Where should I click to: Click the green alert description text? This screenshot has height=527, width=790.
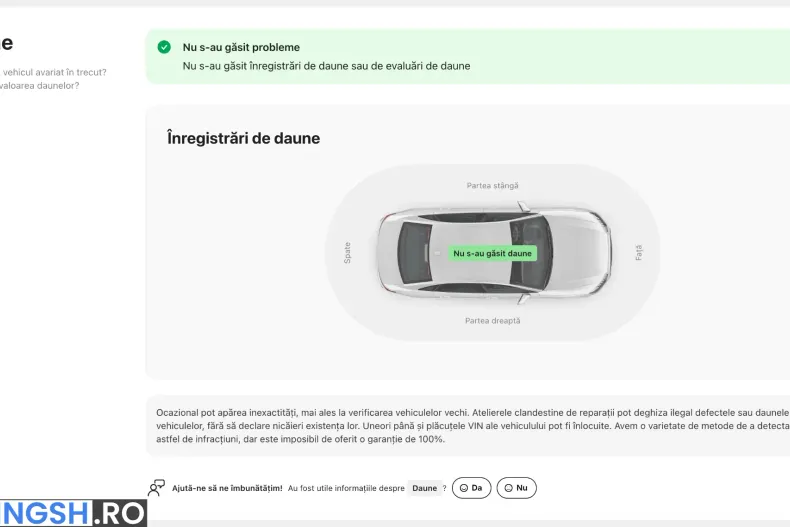[326, 66]
